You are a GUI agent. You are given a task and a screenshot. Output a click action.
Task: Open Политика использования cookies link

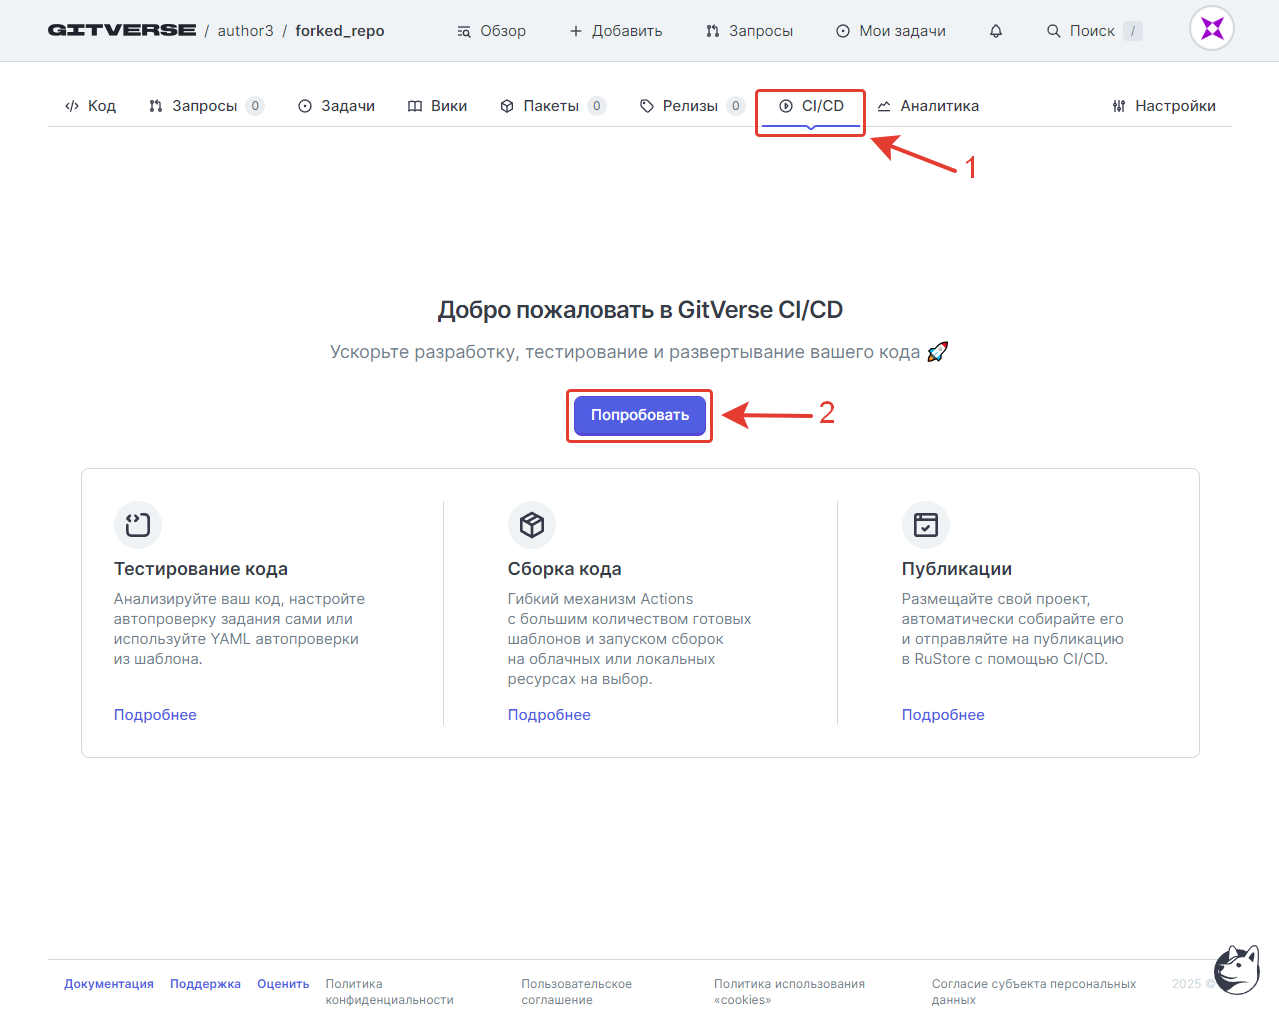[789, 992]
